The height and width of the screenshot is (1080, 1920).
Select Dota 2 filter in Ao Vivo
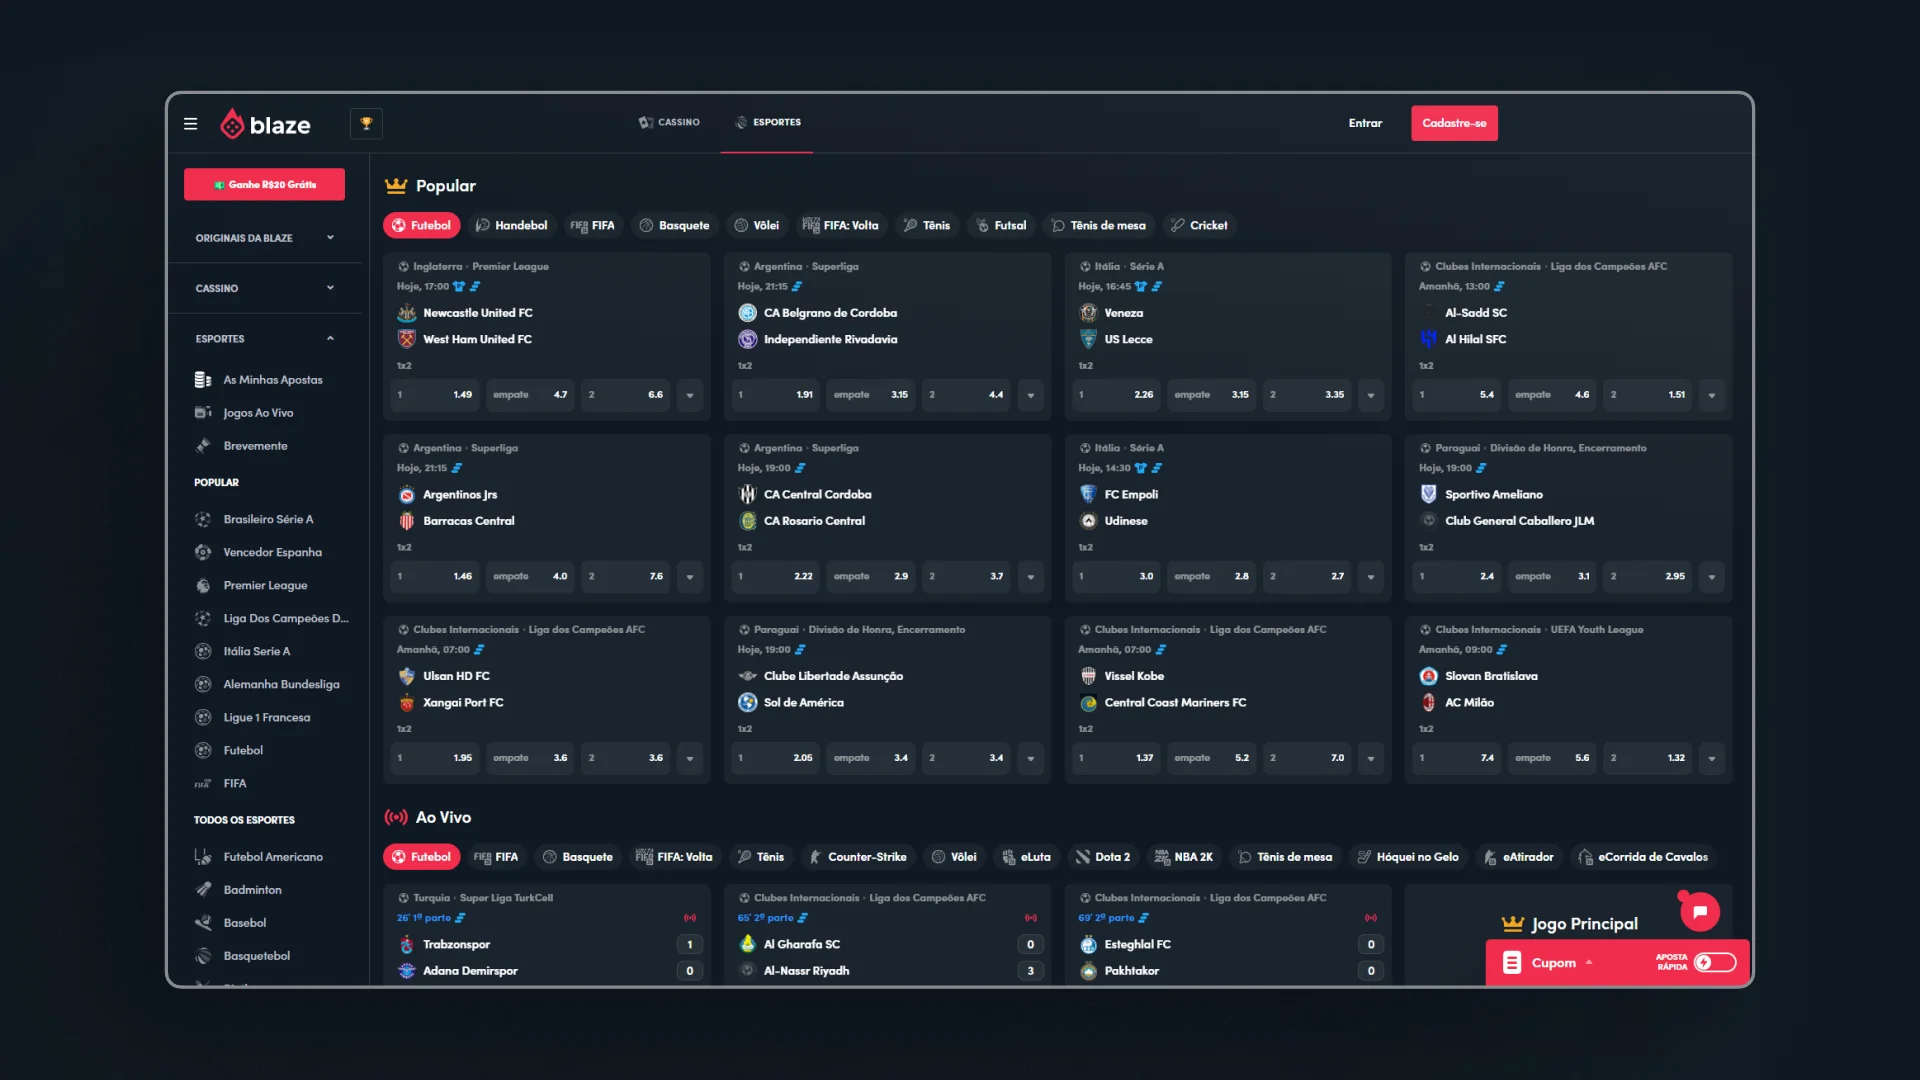coord(1103,857)
